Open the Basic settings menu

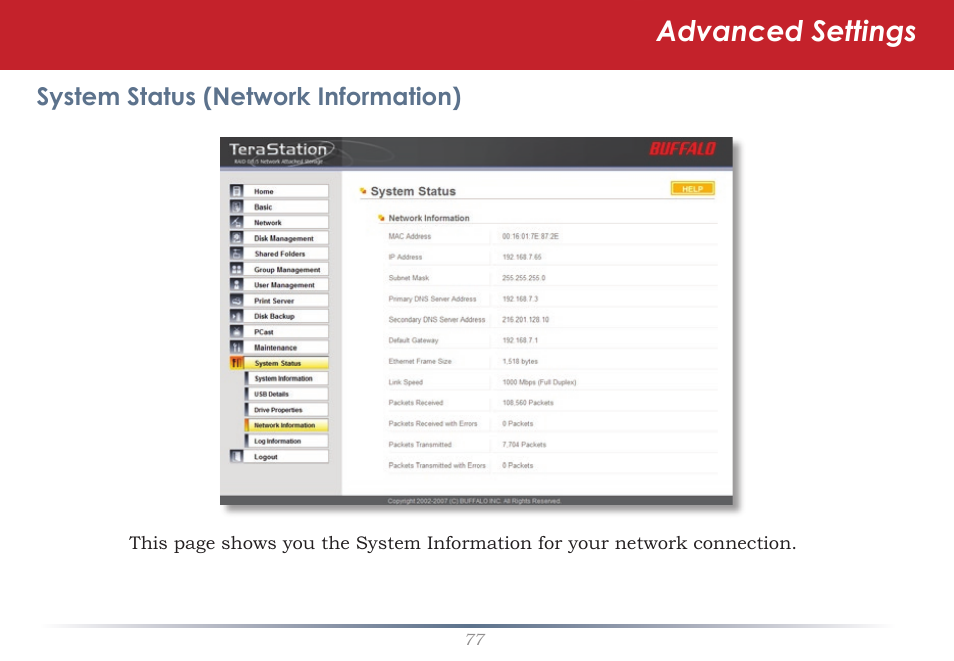(x=287, y=207)
